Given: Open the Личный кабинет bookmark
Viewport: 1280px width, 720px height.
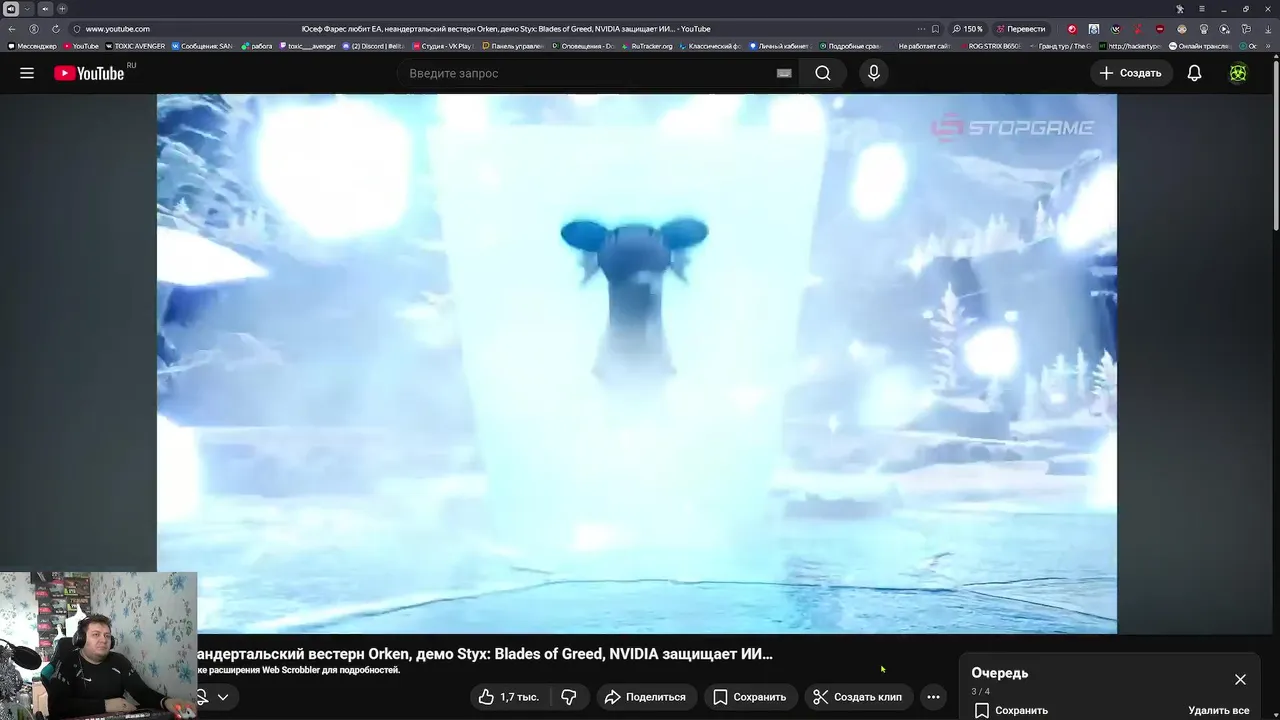Looking at the screenshot, I should coord(778,46).
